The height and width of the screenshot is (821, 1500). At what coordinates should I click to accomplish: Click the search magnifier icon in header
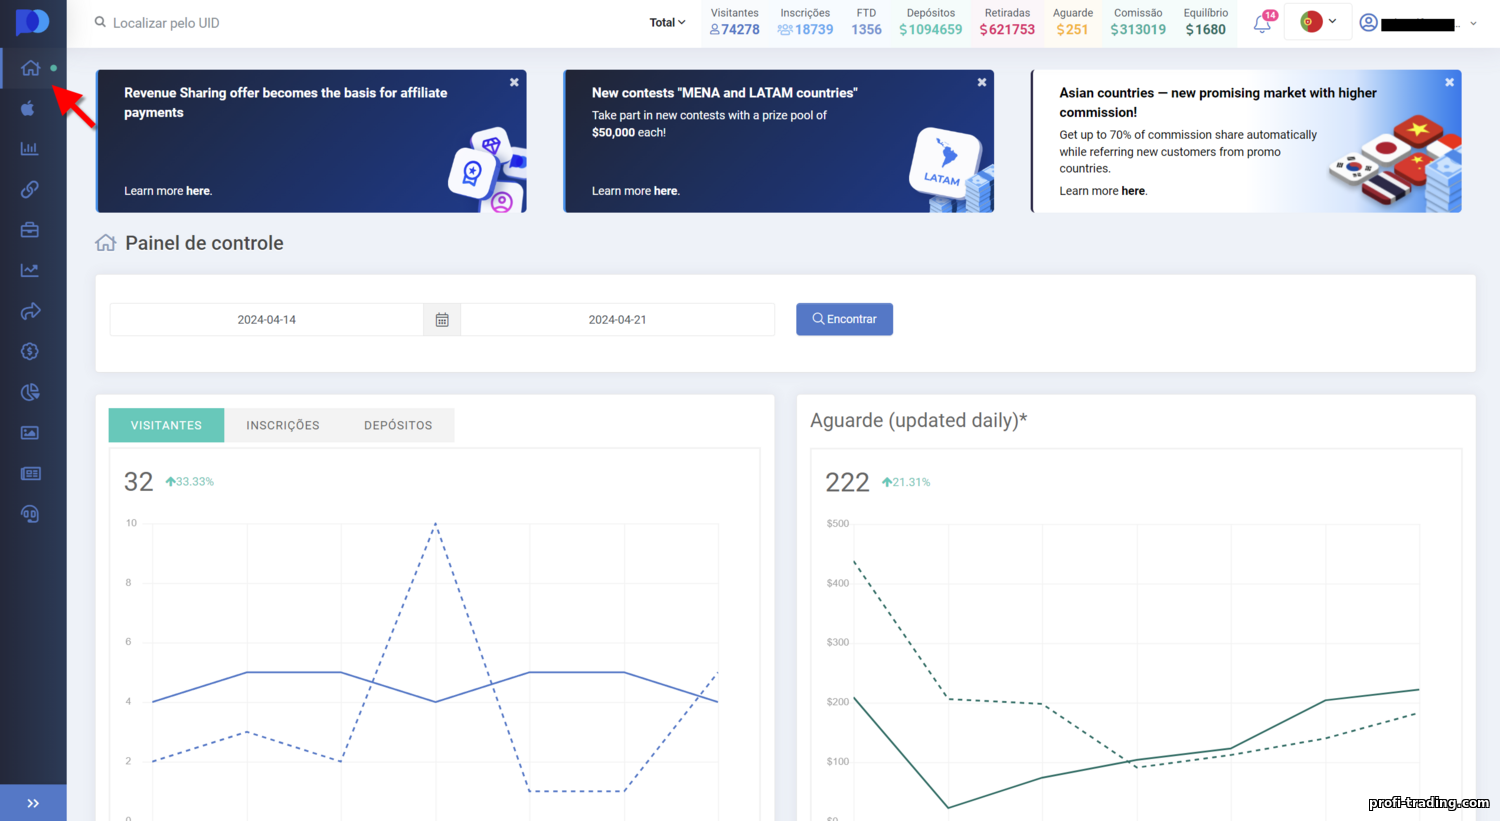100,22
